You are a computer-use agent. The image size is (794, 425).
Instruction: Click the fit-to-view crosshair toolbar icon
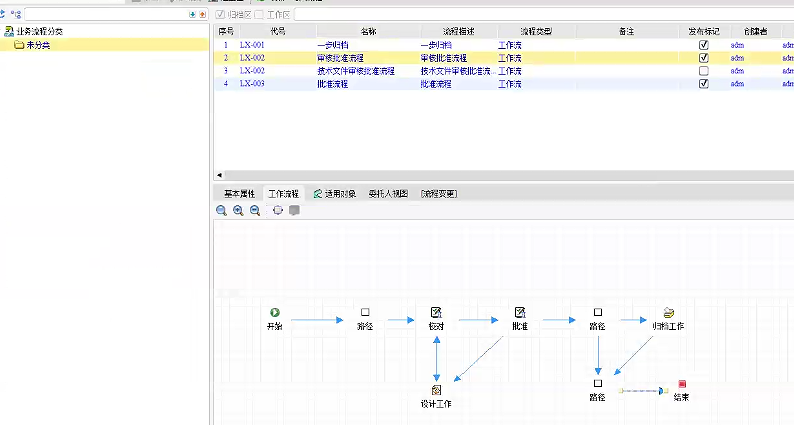coord(277,211)
